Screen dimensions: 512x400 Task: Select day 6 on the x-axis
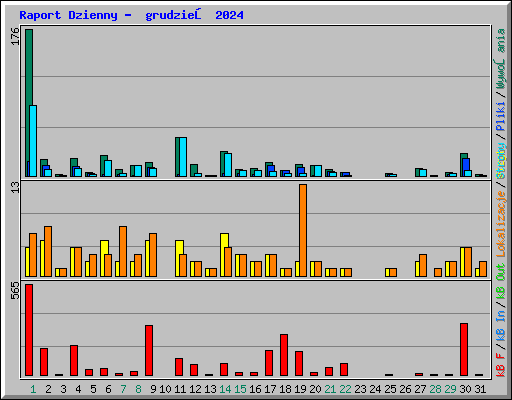(x=108, y=389)
